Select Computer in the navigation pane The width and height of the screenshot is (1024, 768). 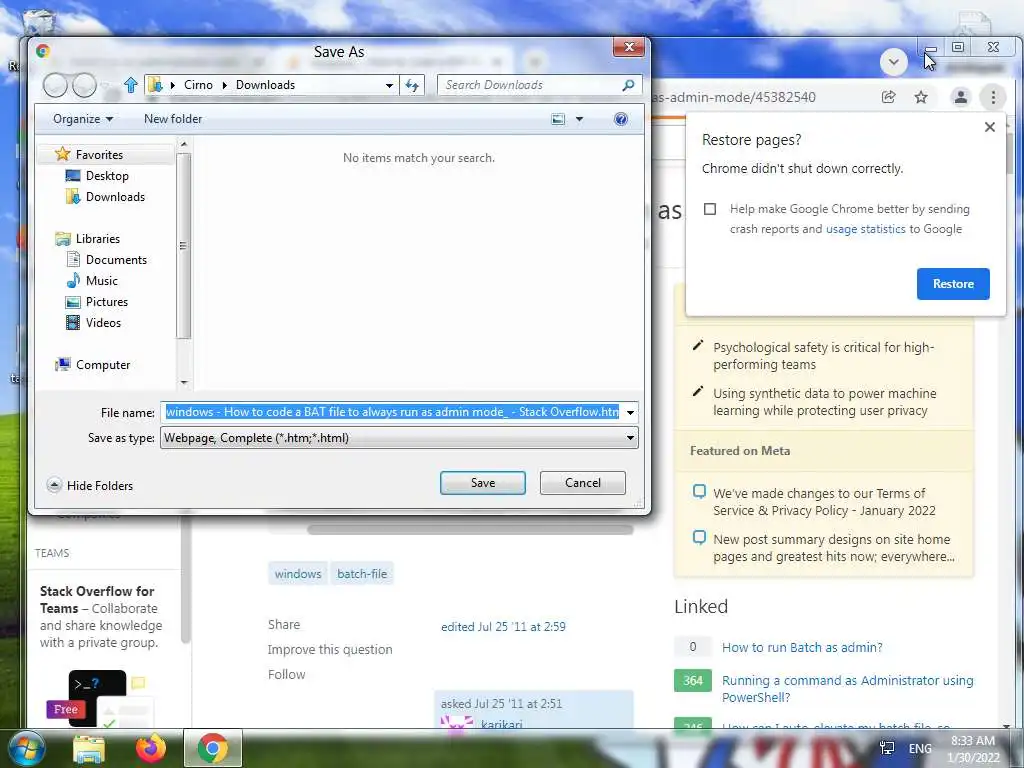coord(103,365)
